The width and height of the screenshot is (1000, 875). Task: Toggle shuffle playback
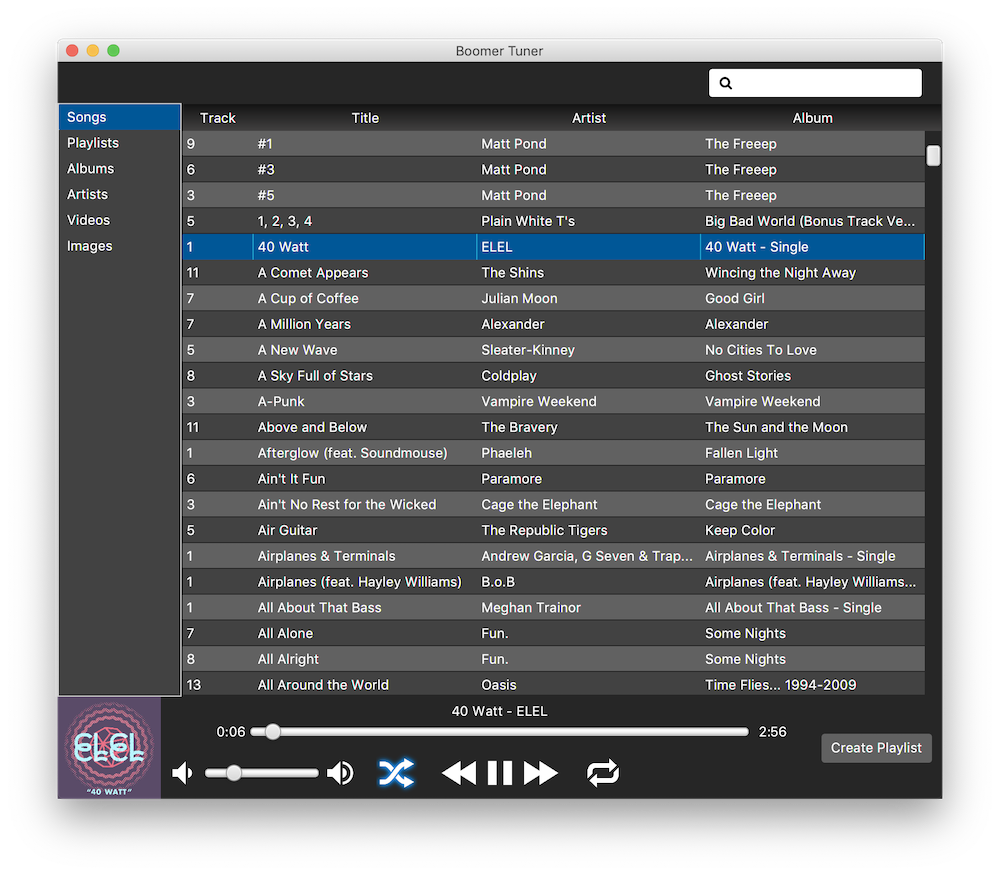point(396,773)
